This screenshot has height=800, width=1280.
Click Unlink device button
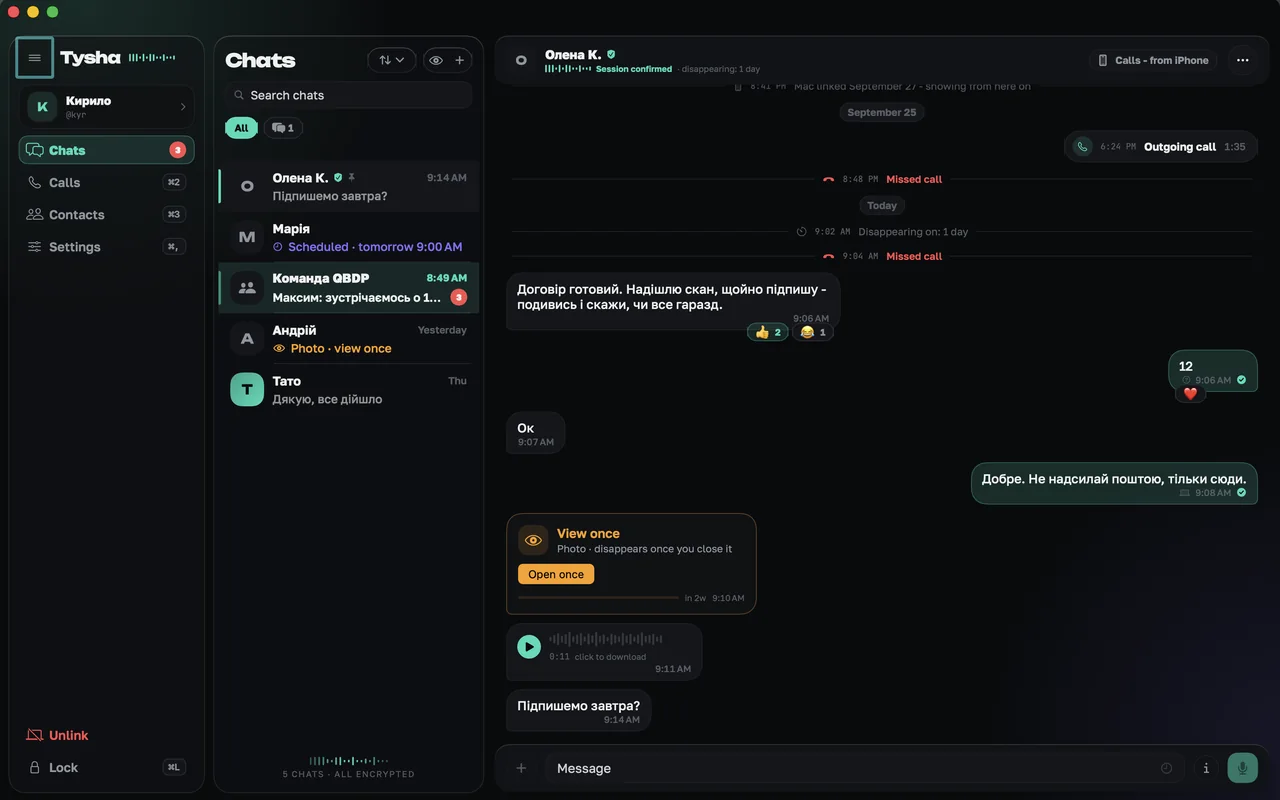(57, 735)
